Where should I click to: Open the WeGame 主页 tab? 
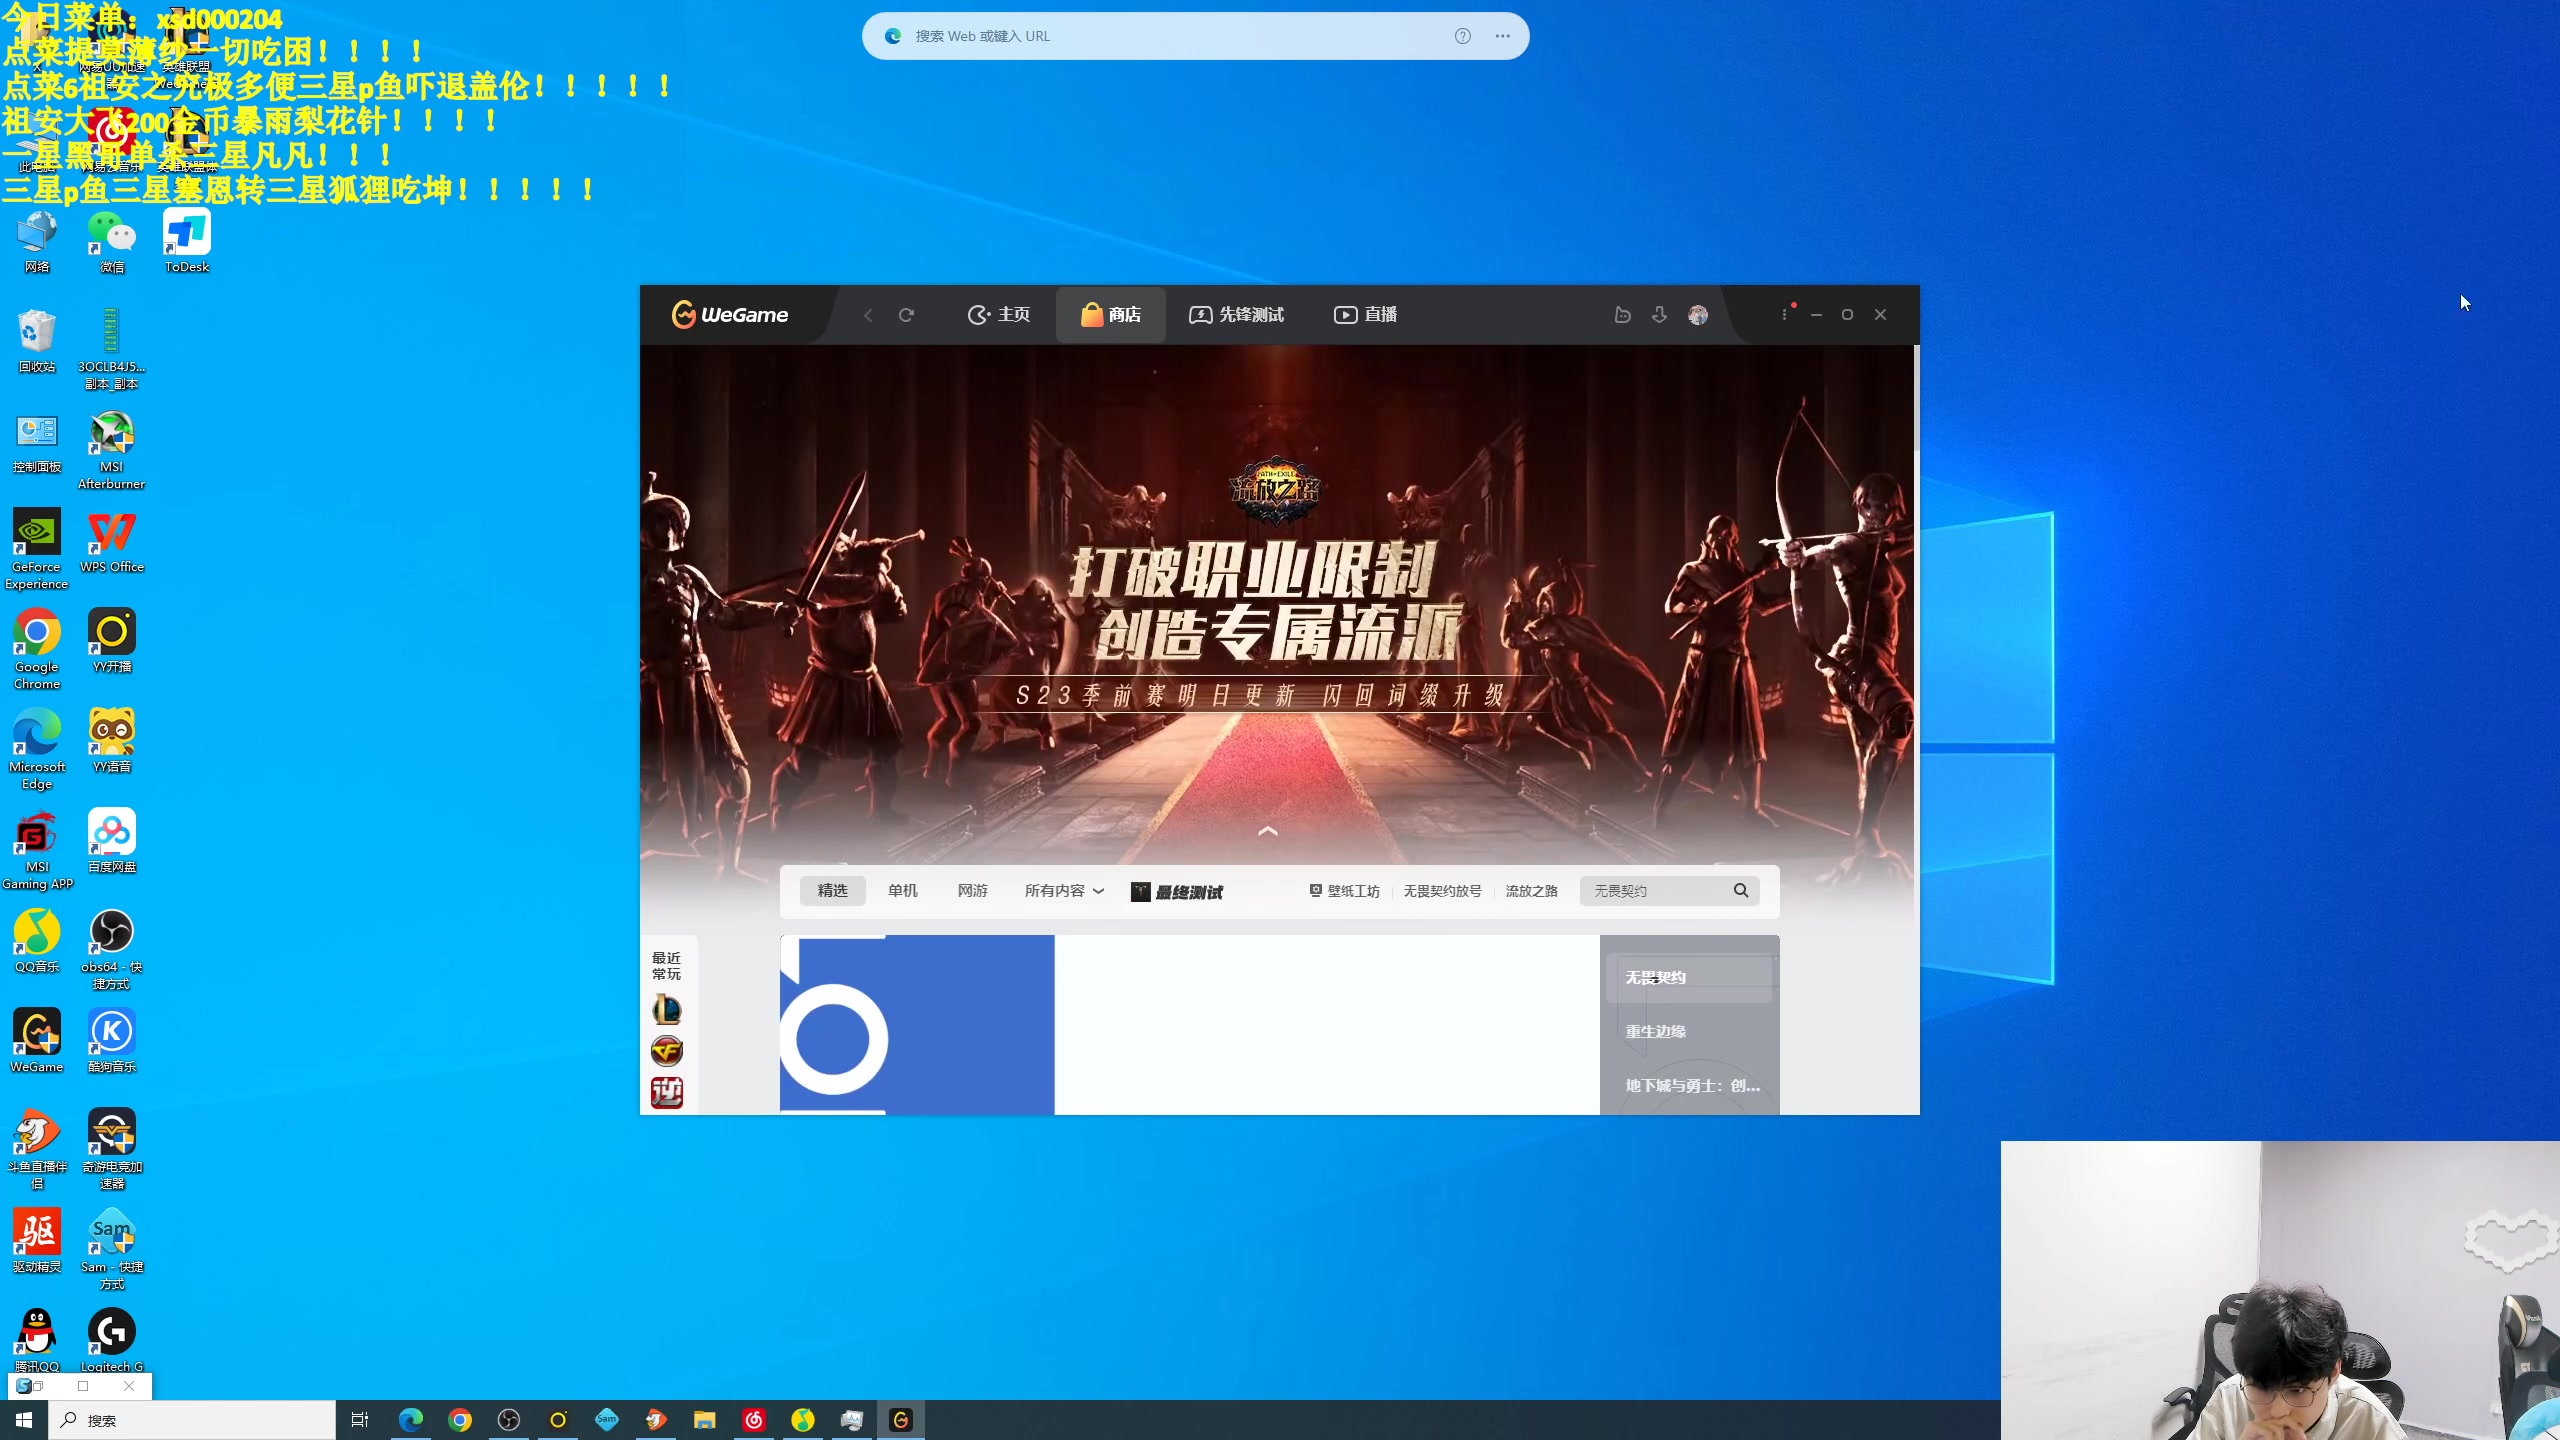tap(999, 315)
